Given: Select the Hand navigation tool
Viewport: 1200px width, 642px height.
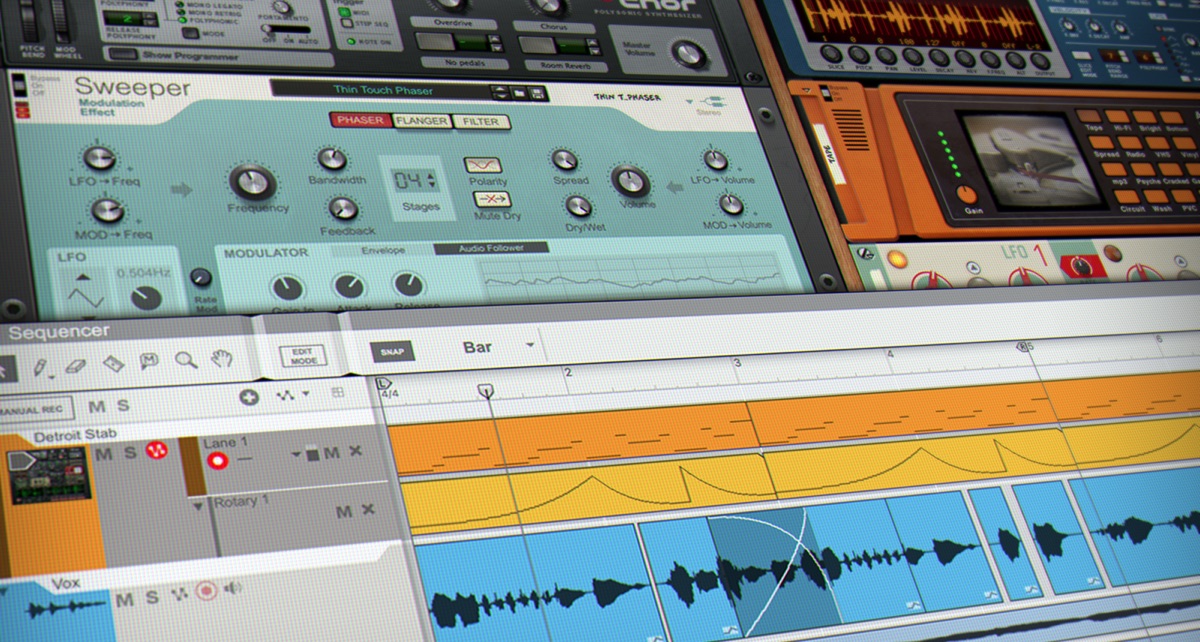Looking at the screenshot, I should (221, 358).
